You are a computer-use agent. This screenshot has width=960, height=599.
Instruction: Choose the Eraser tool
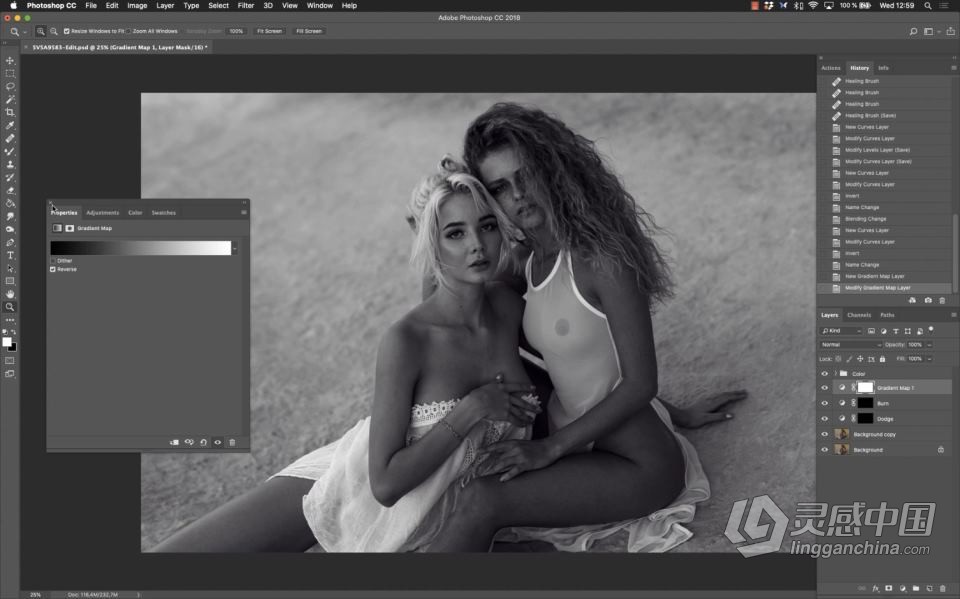click(11, 190)
